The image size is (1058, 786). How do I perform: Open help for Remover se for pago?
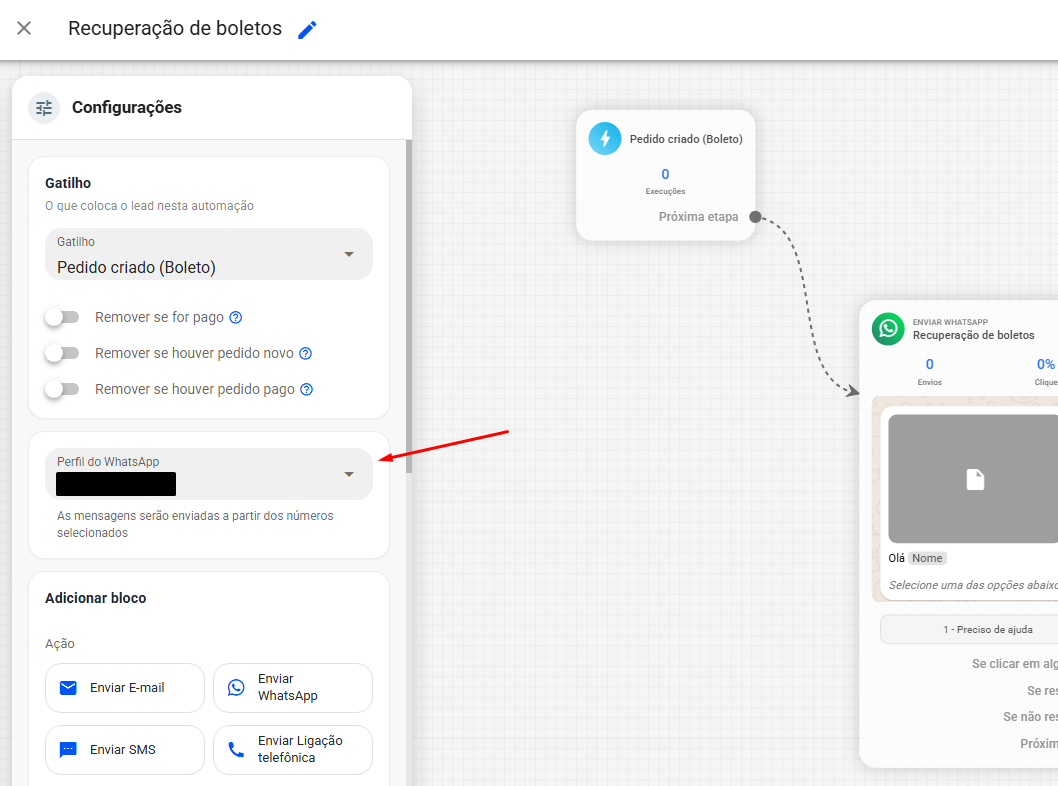pos(235,318)
